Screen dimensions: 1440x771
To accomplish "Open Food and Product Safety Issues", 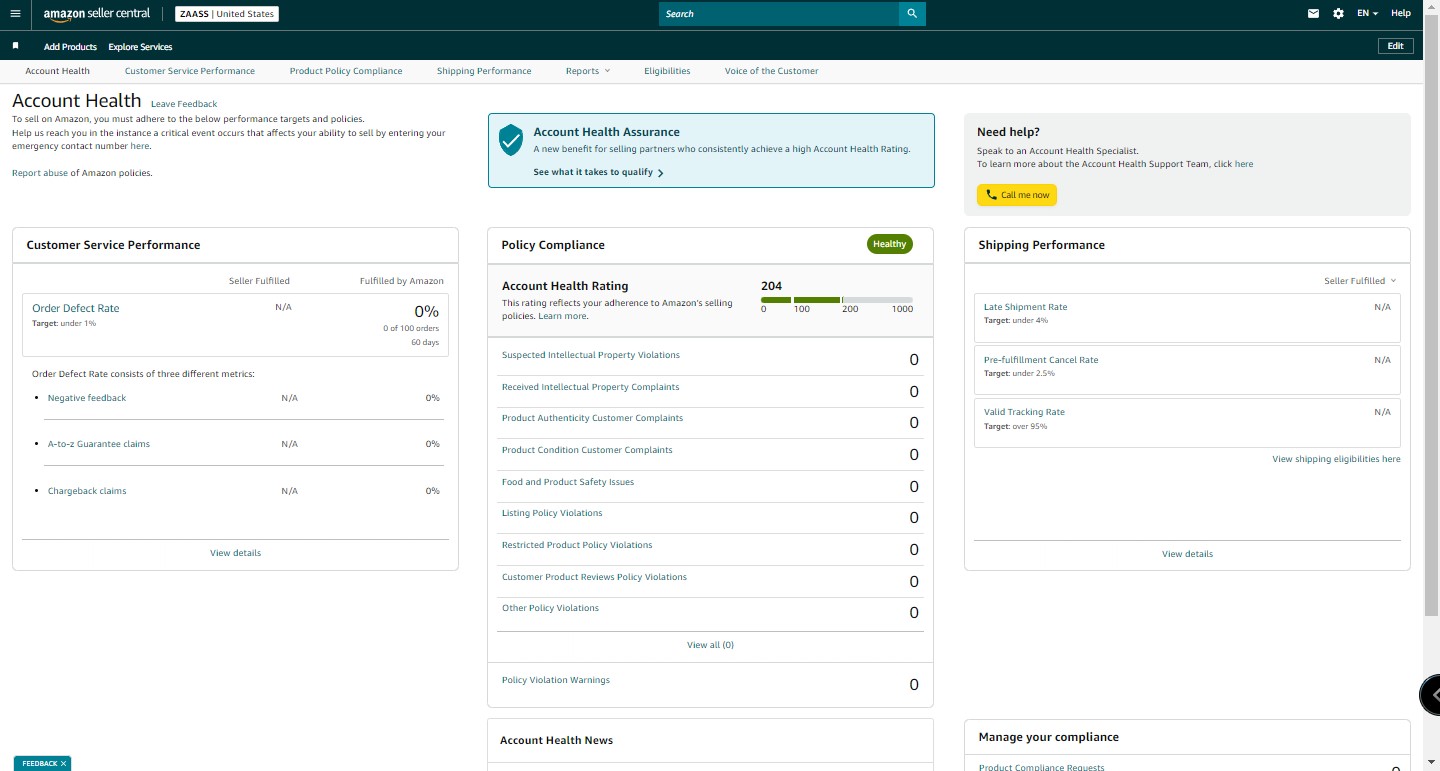I will 568,482.
